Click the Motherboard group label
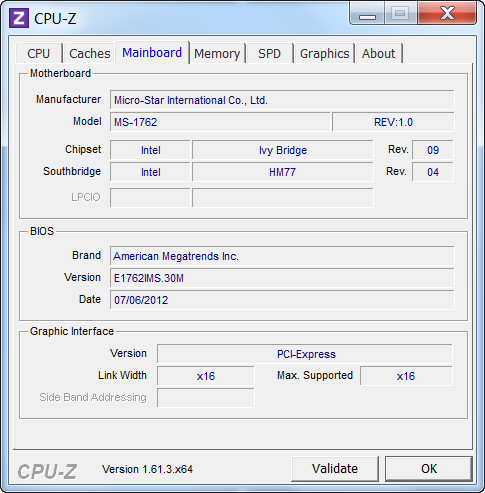 (x=60, y=73)
